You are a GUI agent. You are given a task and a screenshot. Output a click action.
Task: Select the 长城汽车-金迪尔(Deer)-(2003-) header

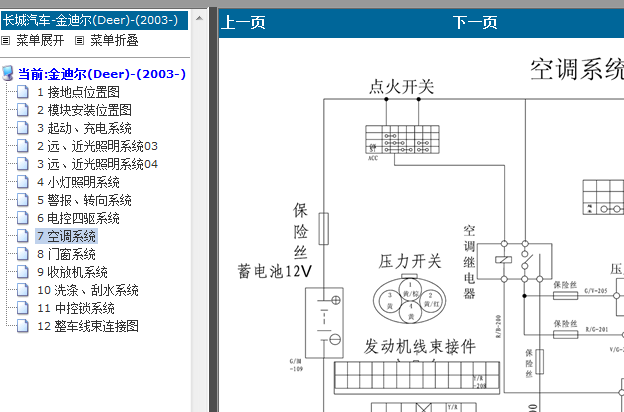click(94, 20)
